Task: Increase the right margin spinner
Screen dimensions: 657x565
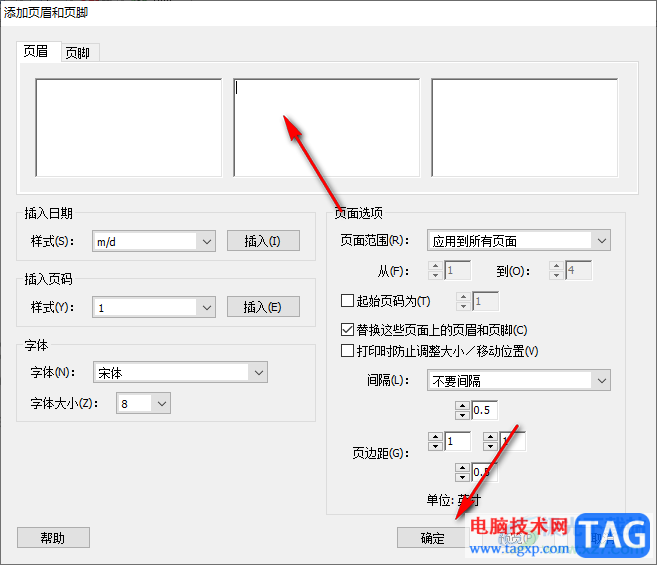Action: pos(490,437)
